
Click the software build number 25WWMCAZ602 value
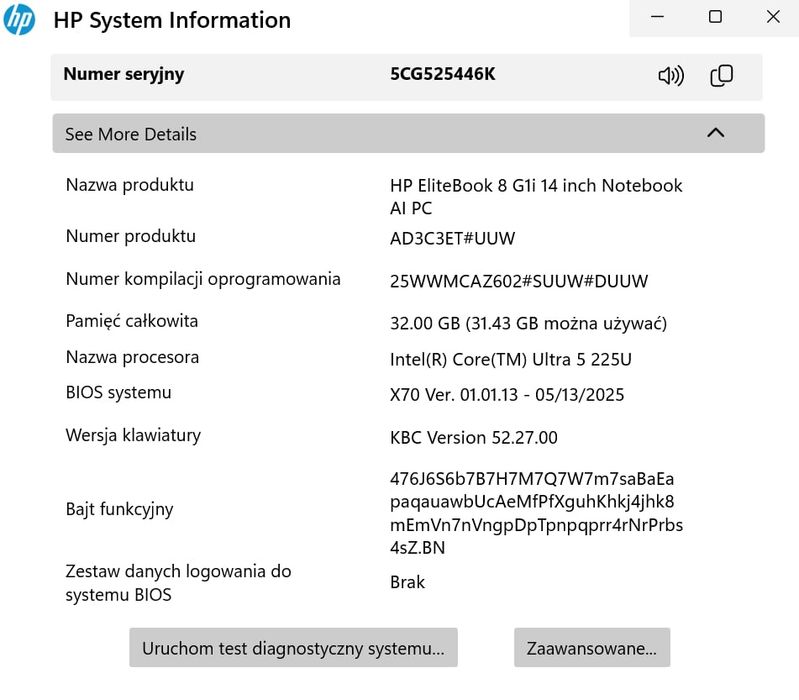pos(519,281)
